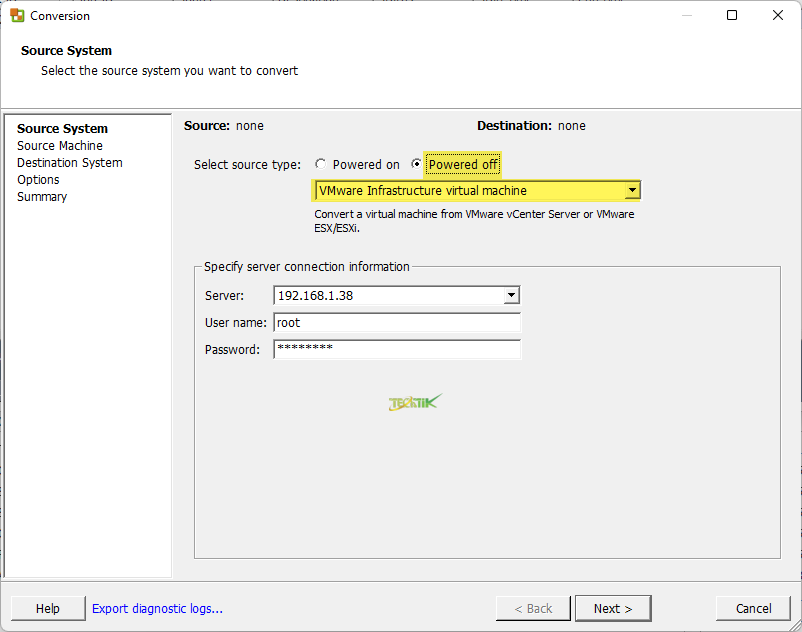Close the Conversion window

tap(777, 15)
